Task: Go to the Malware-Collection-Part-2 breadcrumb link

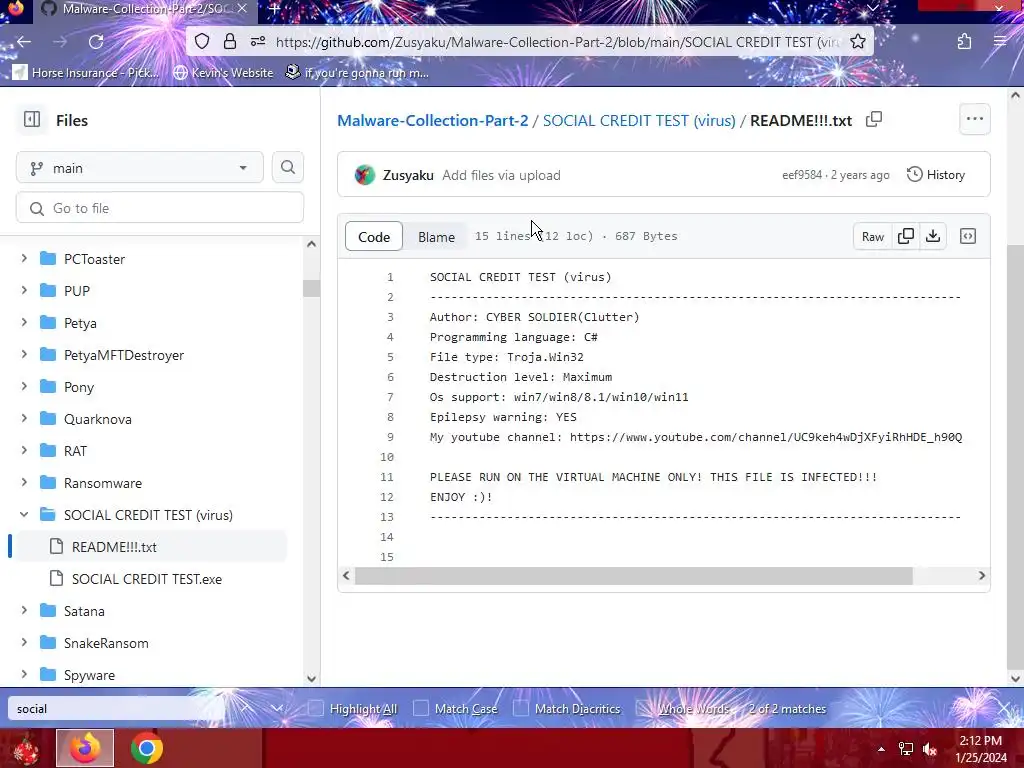Action: pos(432,121)
